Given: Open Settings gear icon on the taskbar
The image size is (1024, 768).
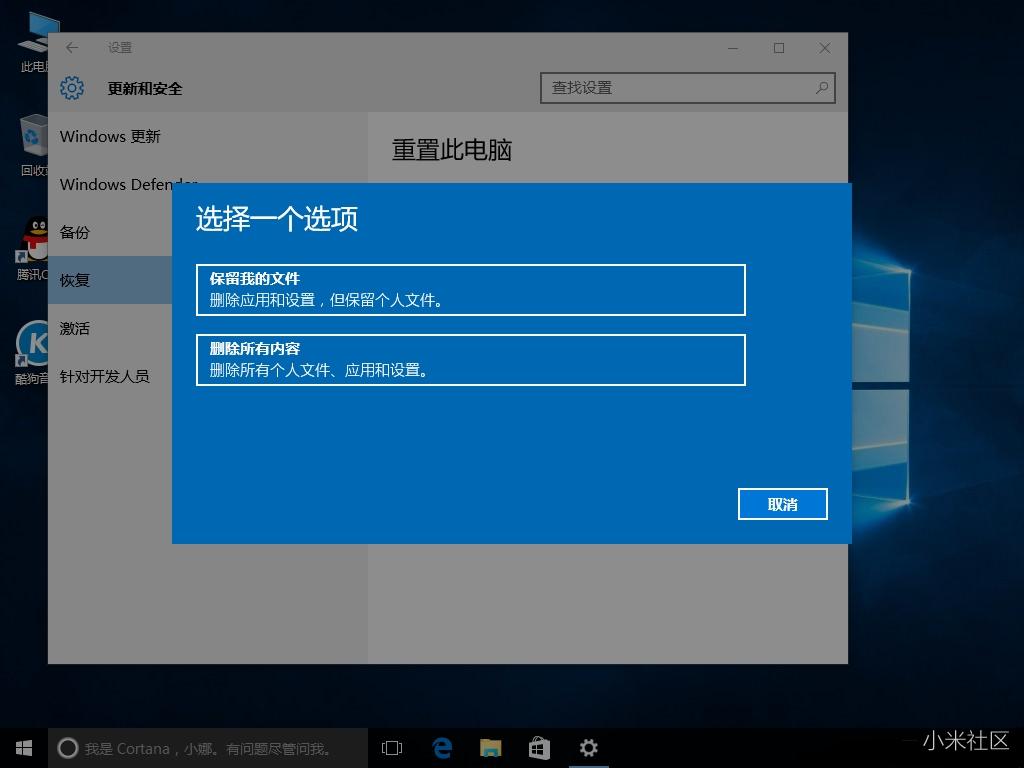Looking at the screenshot, I should (x=589, y=747).
